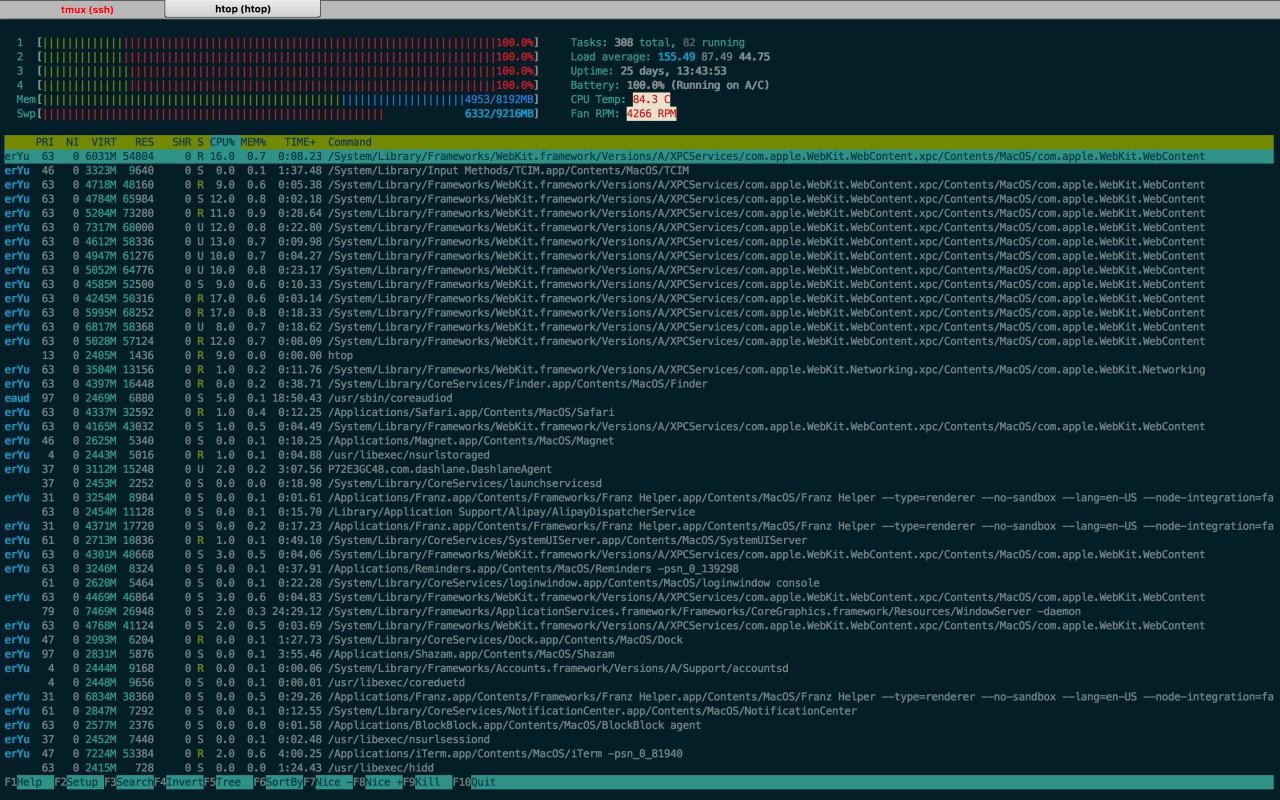Select the Shazam.app process row

pyautogui.click(x=640, y=653)
